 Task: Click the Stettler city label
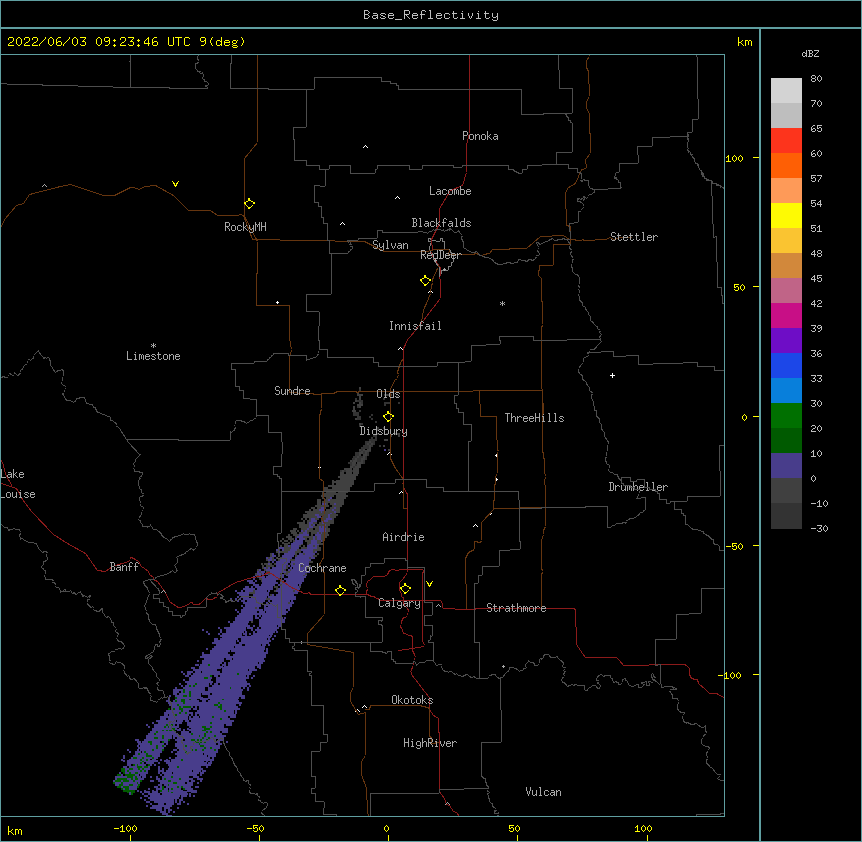point(634,237)
